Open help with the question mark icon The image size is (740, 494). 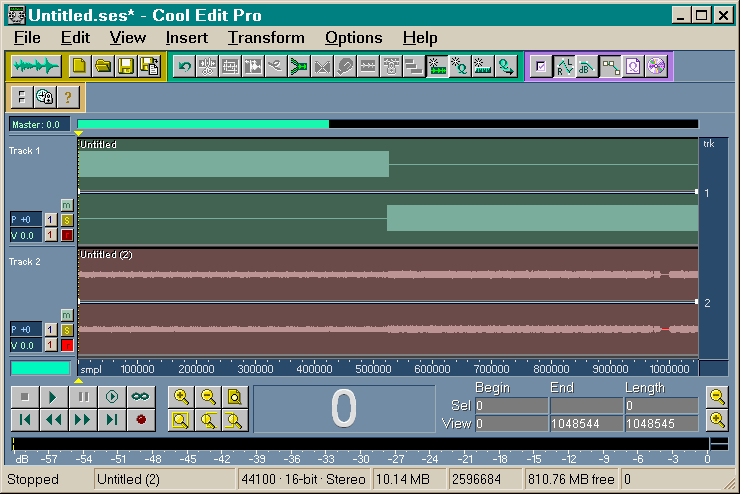coord(68,97)
